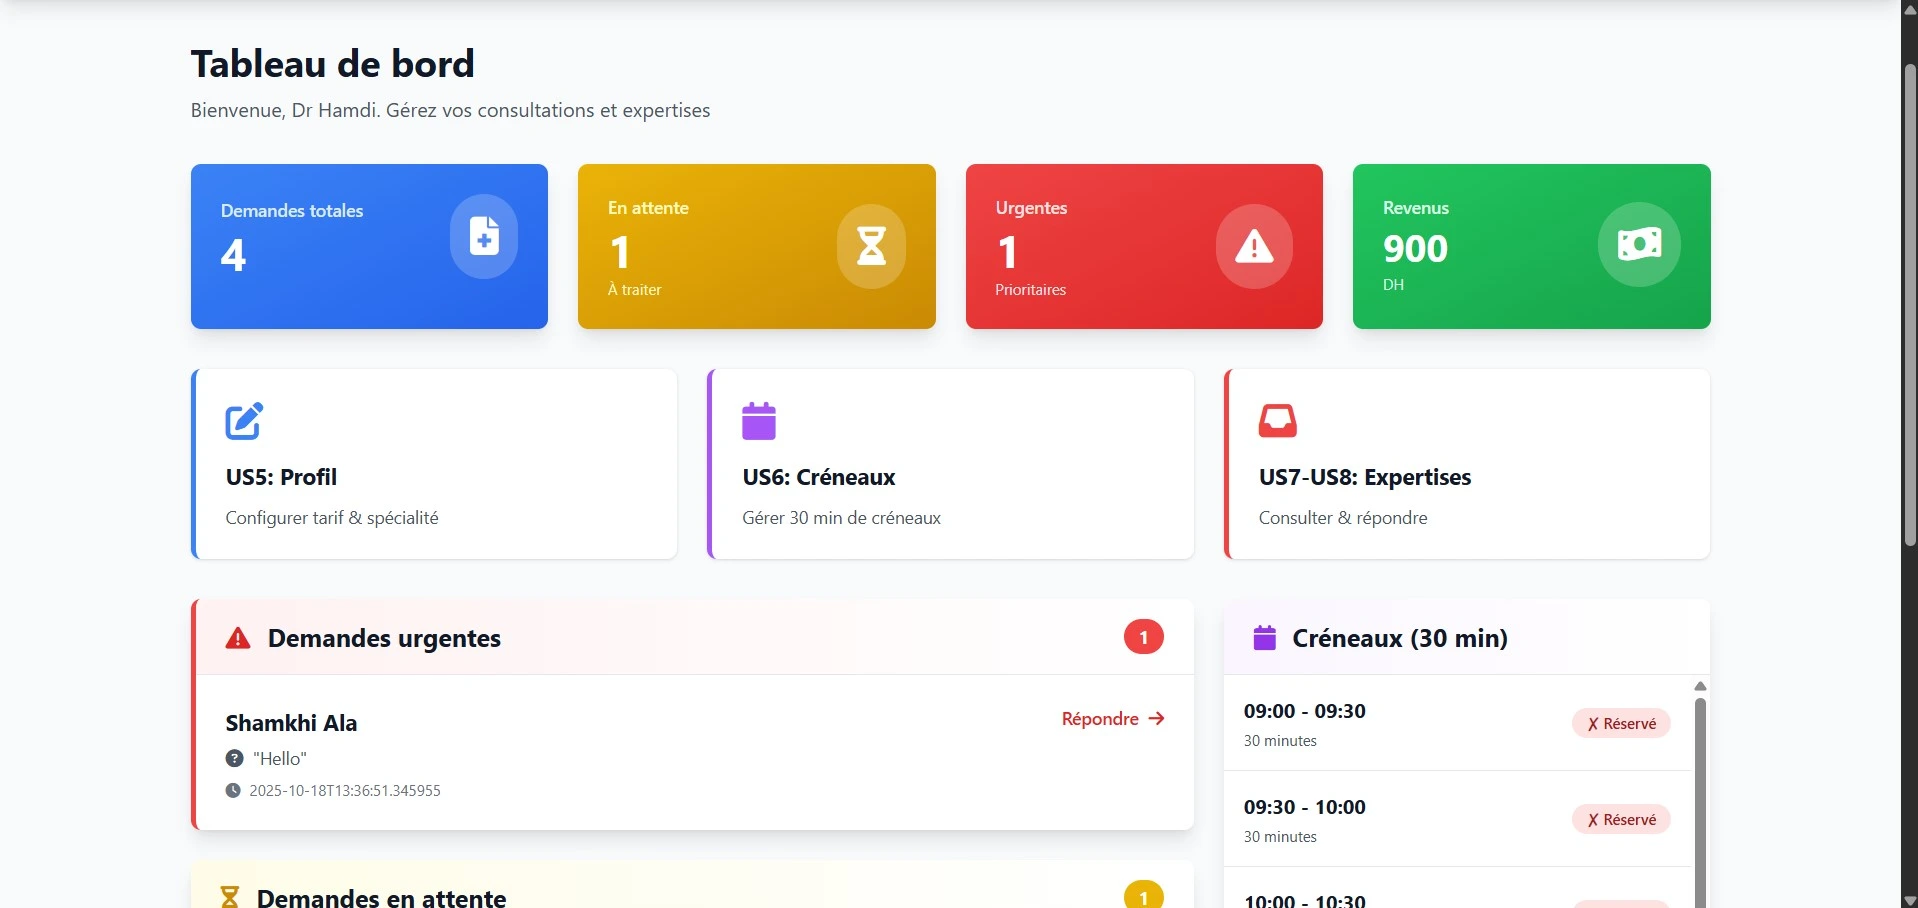Click the "Bienvenue, Dr Hamdi" welcome subtitle
Viewport: 1918px width, 908px height.
[450, 110]
